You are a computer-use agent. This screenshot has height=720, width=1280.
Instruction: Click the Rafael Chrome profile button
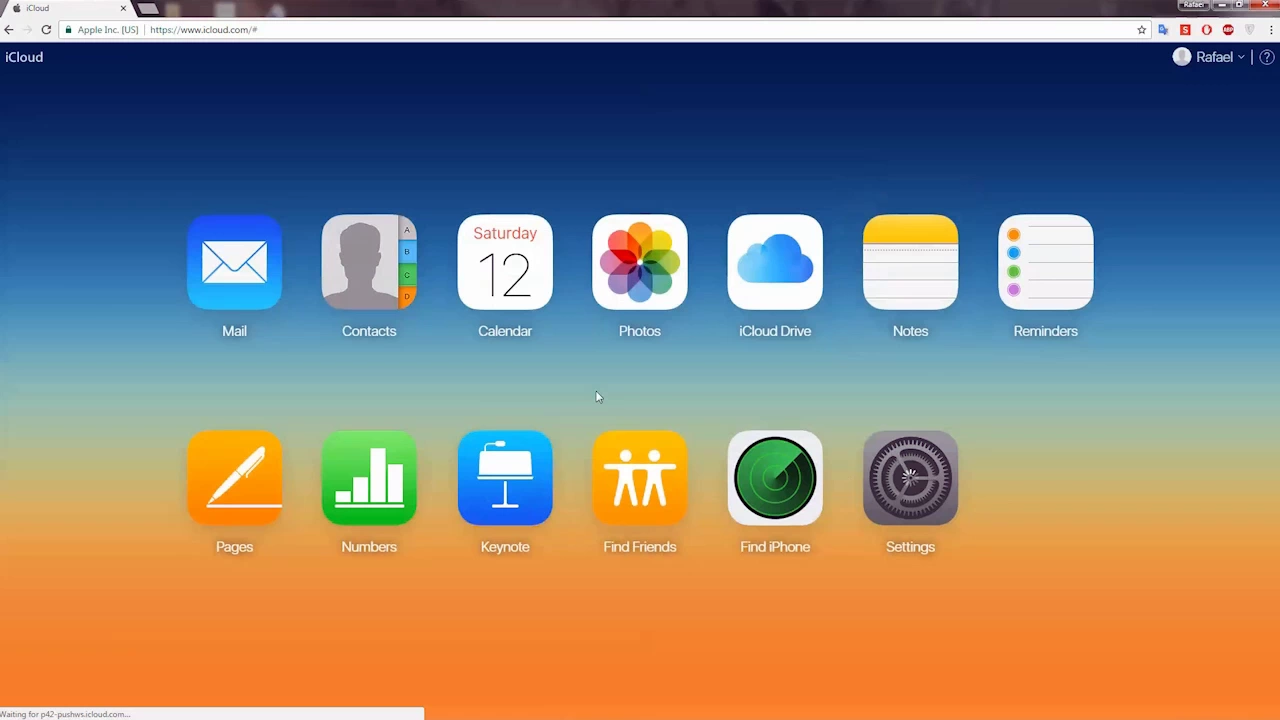coord(1194,5)
